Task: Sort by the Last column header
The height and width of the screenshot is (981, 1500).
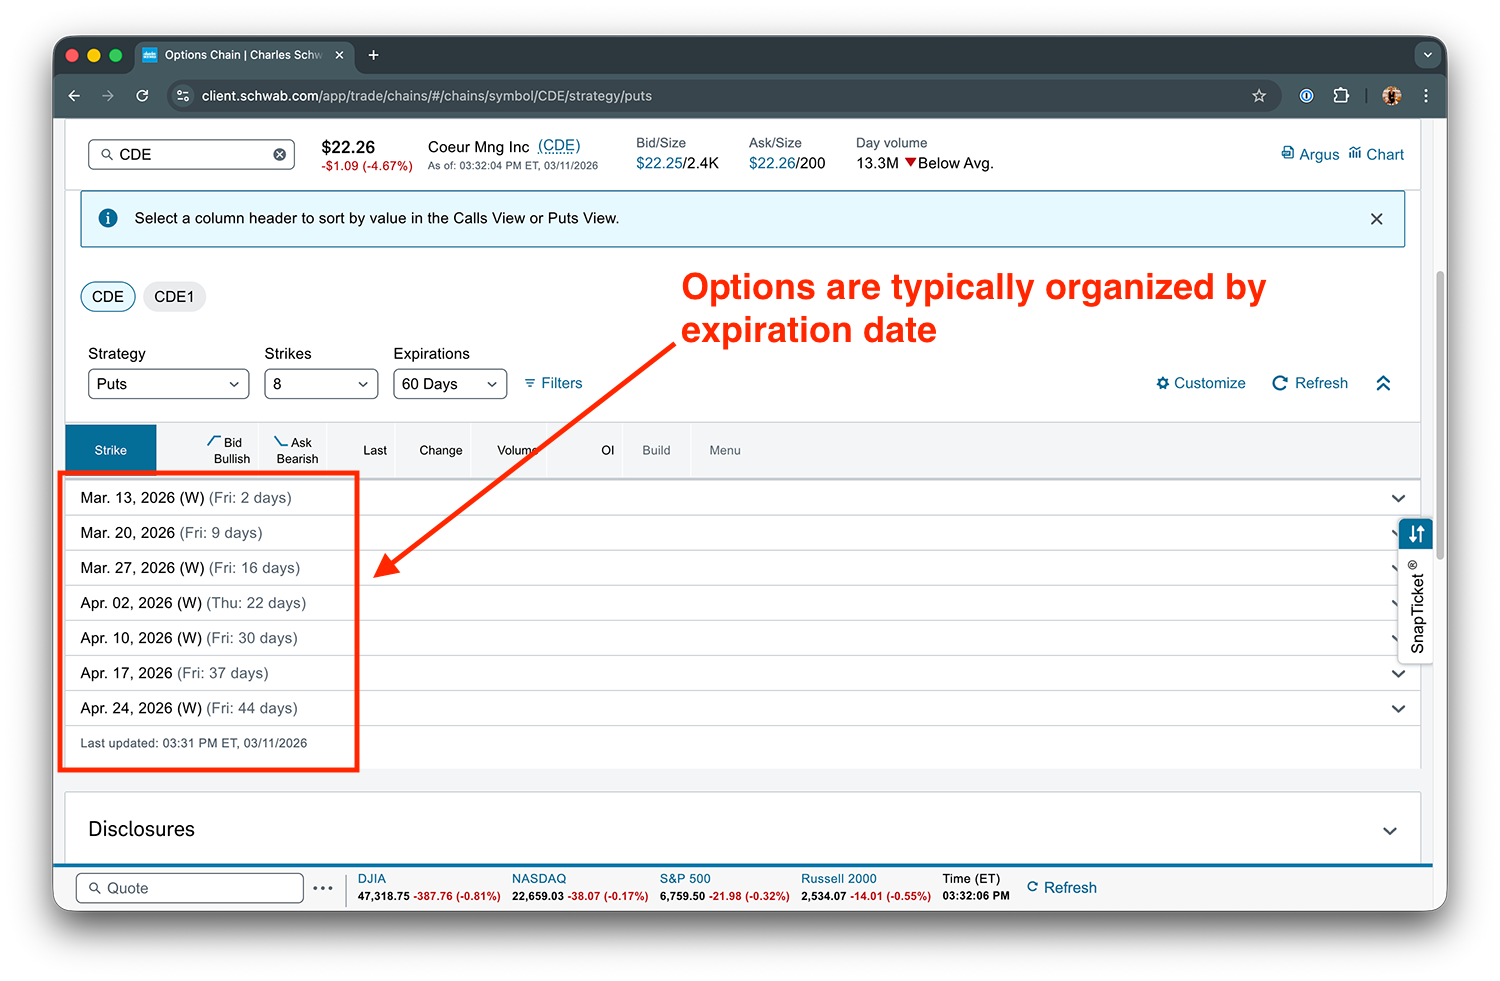Action: point(375,450)
